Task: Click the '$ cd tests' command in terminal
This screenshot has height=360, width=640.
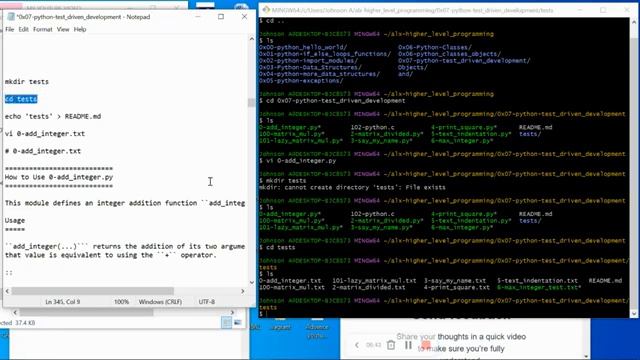Action: (x=277, y=247)
